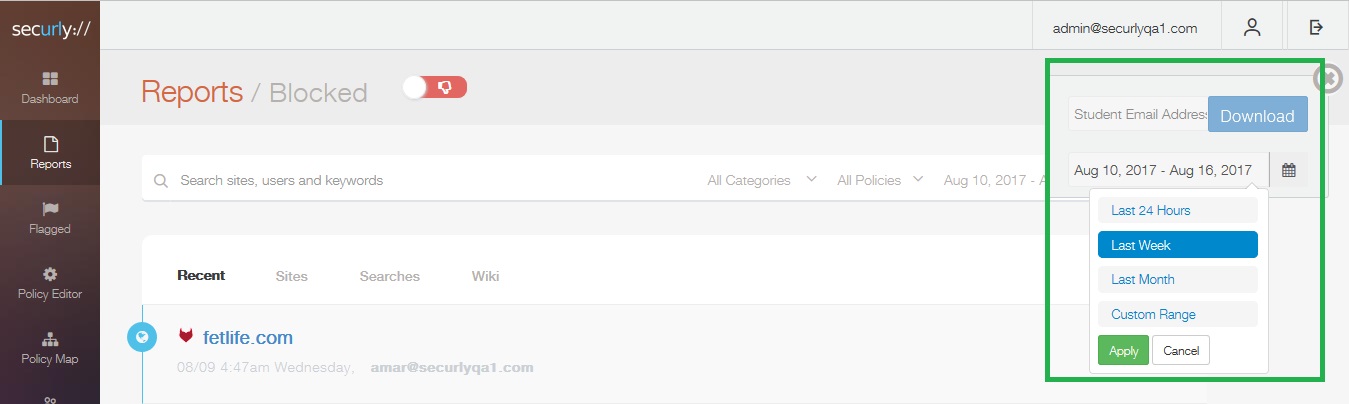This screenshot has height=404, width=1349.
Task: Toggle the Blocked thumbs-down switch
Action: 435,88
